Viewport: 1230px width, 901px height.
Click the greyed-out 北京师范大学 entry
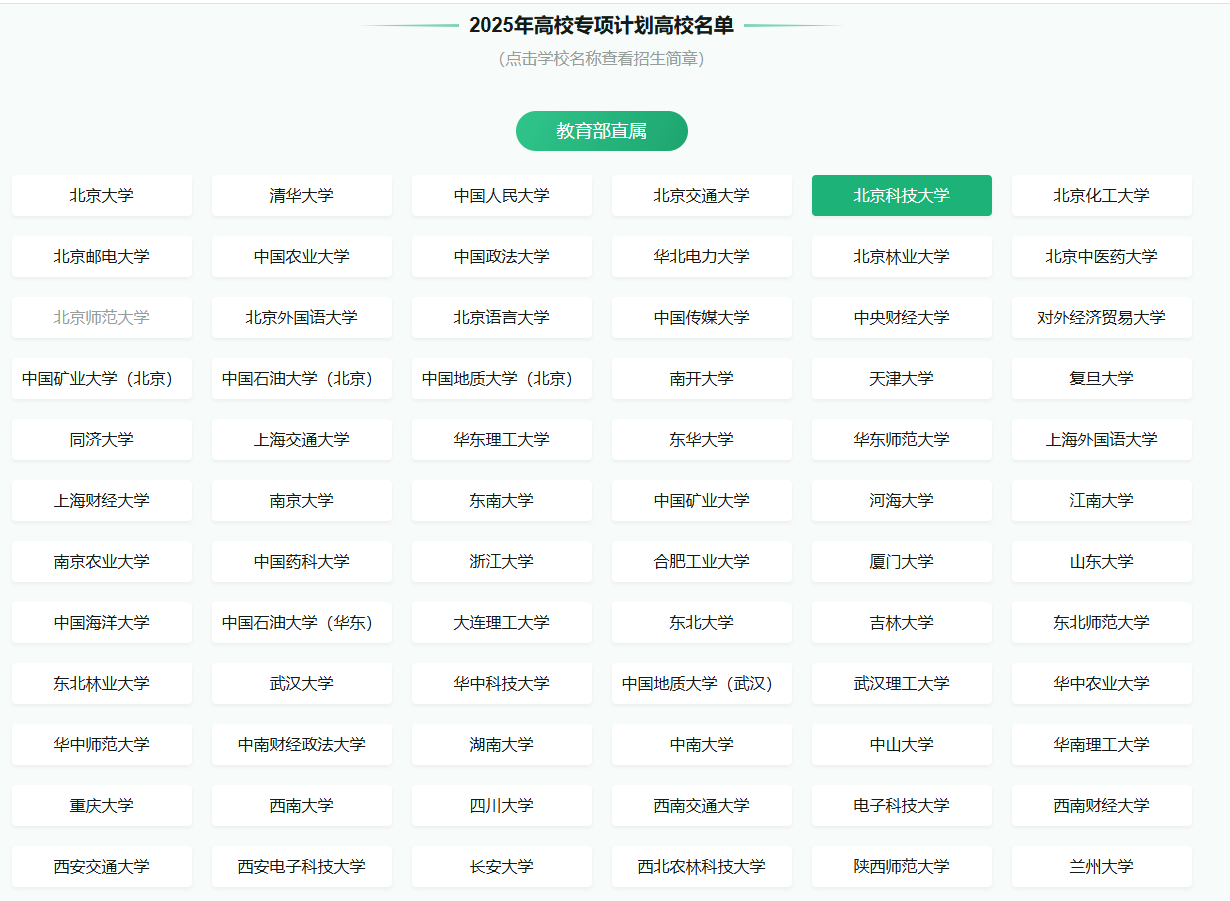101,318
